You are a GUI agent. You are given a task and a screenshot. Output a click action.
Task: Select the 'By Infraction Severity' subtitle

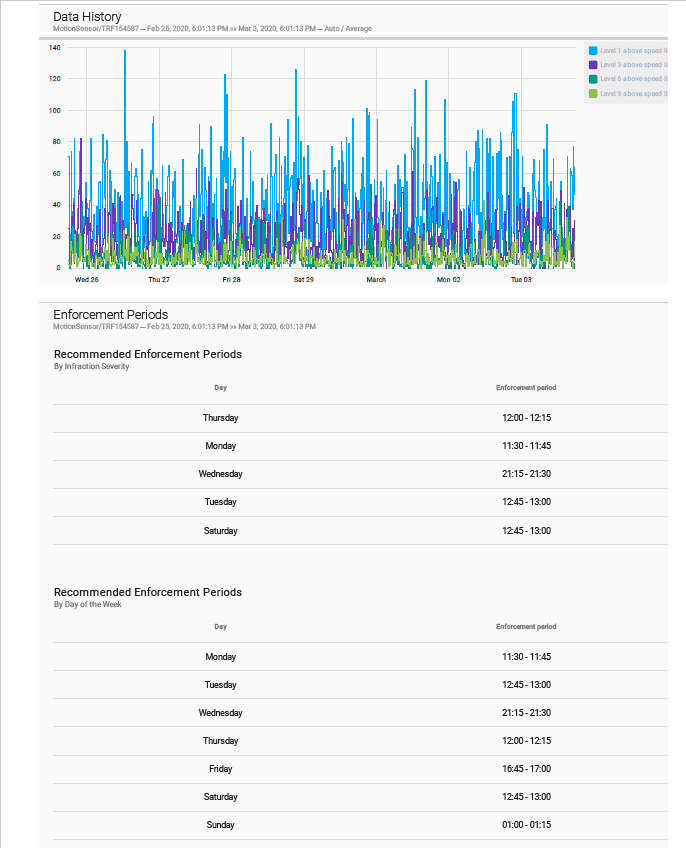pyautogui.click(x=91, y=366)
